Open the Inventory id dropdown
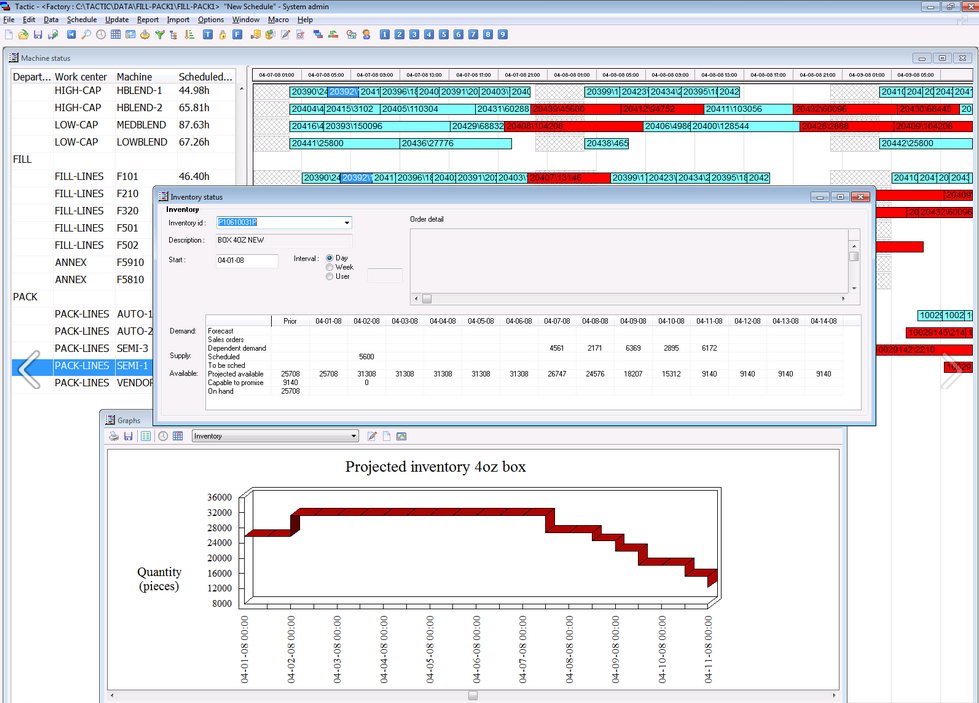 [347, 222]
